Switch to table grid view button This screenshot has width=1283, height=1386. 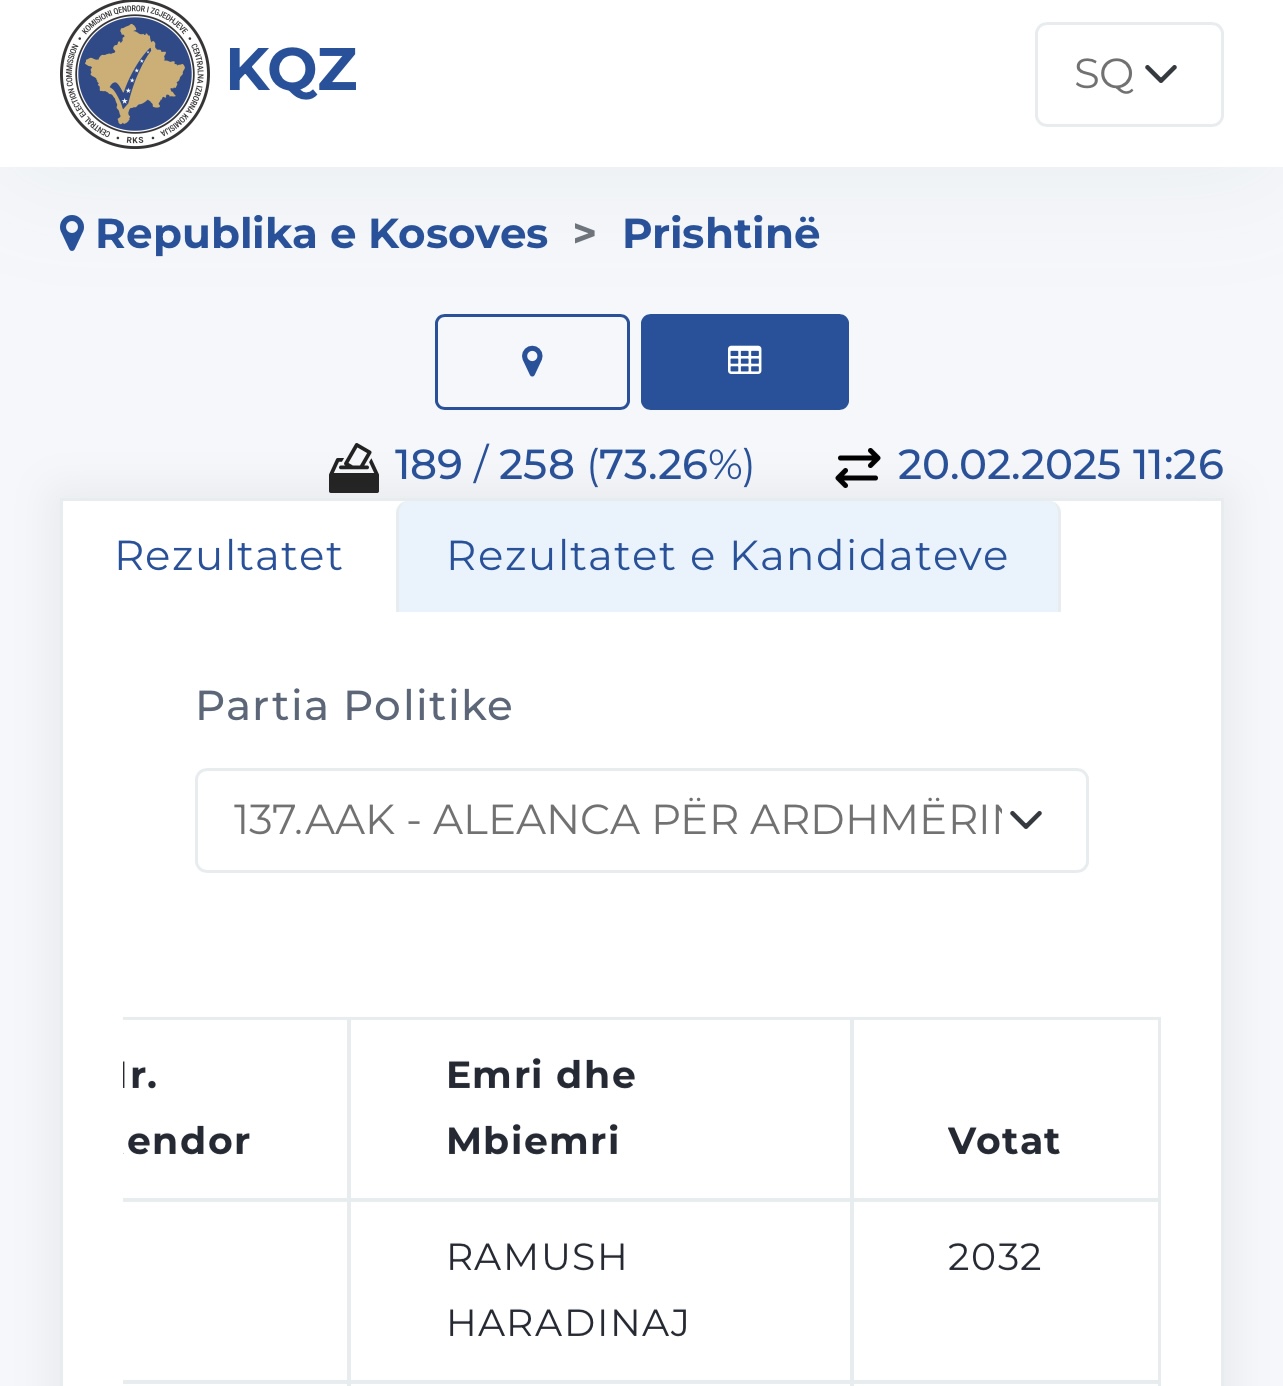click(x=744, y=361)
